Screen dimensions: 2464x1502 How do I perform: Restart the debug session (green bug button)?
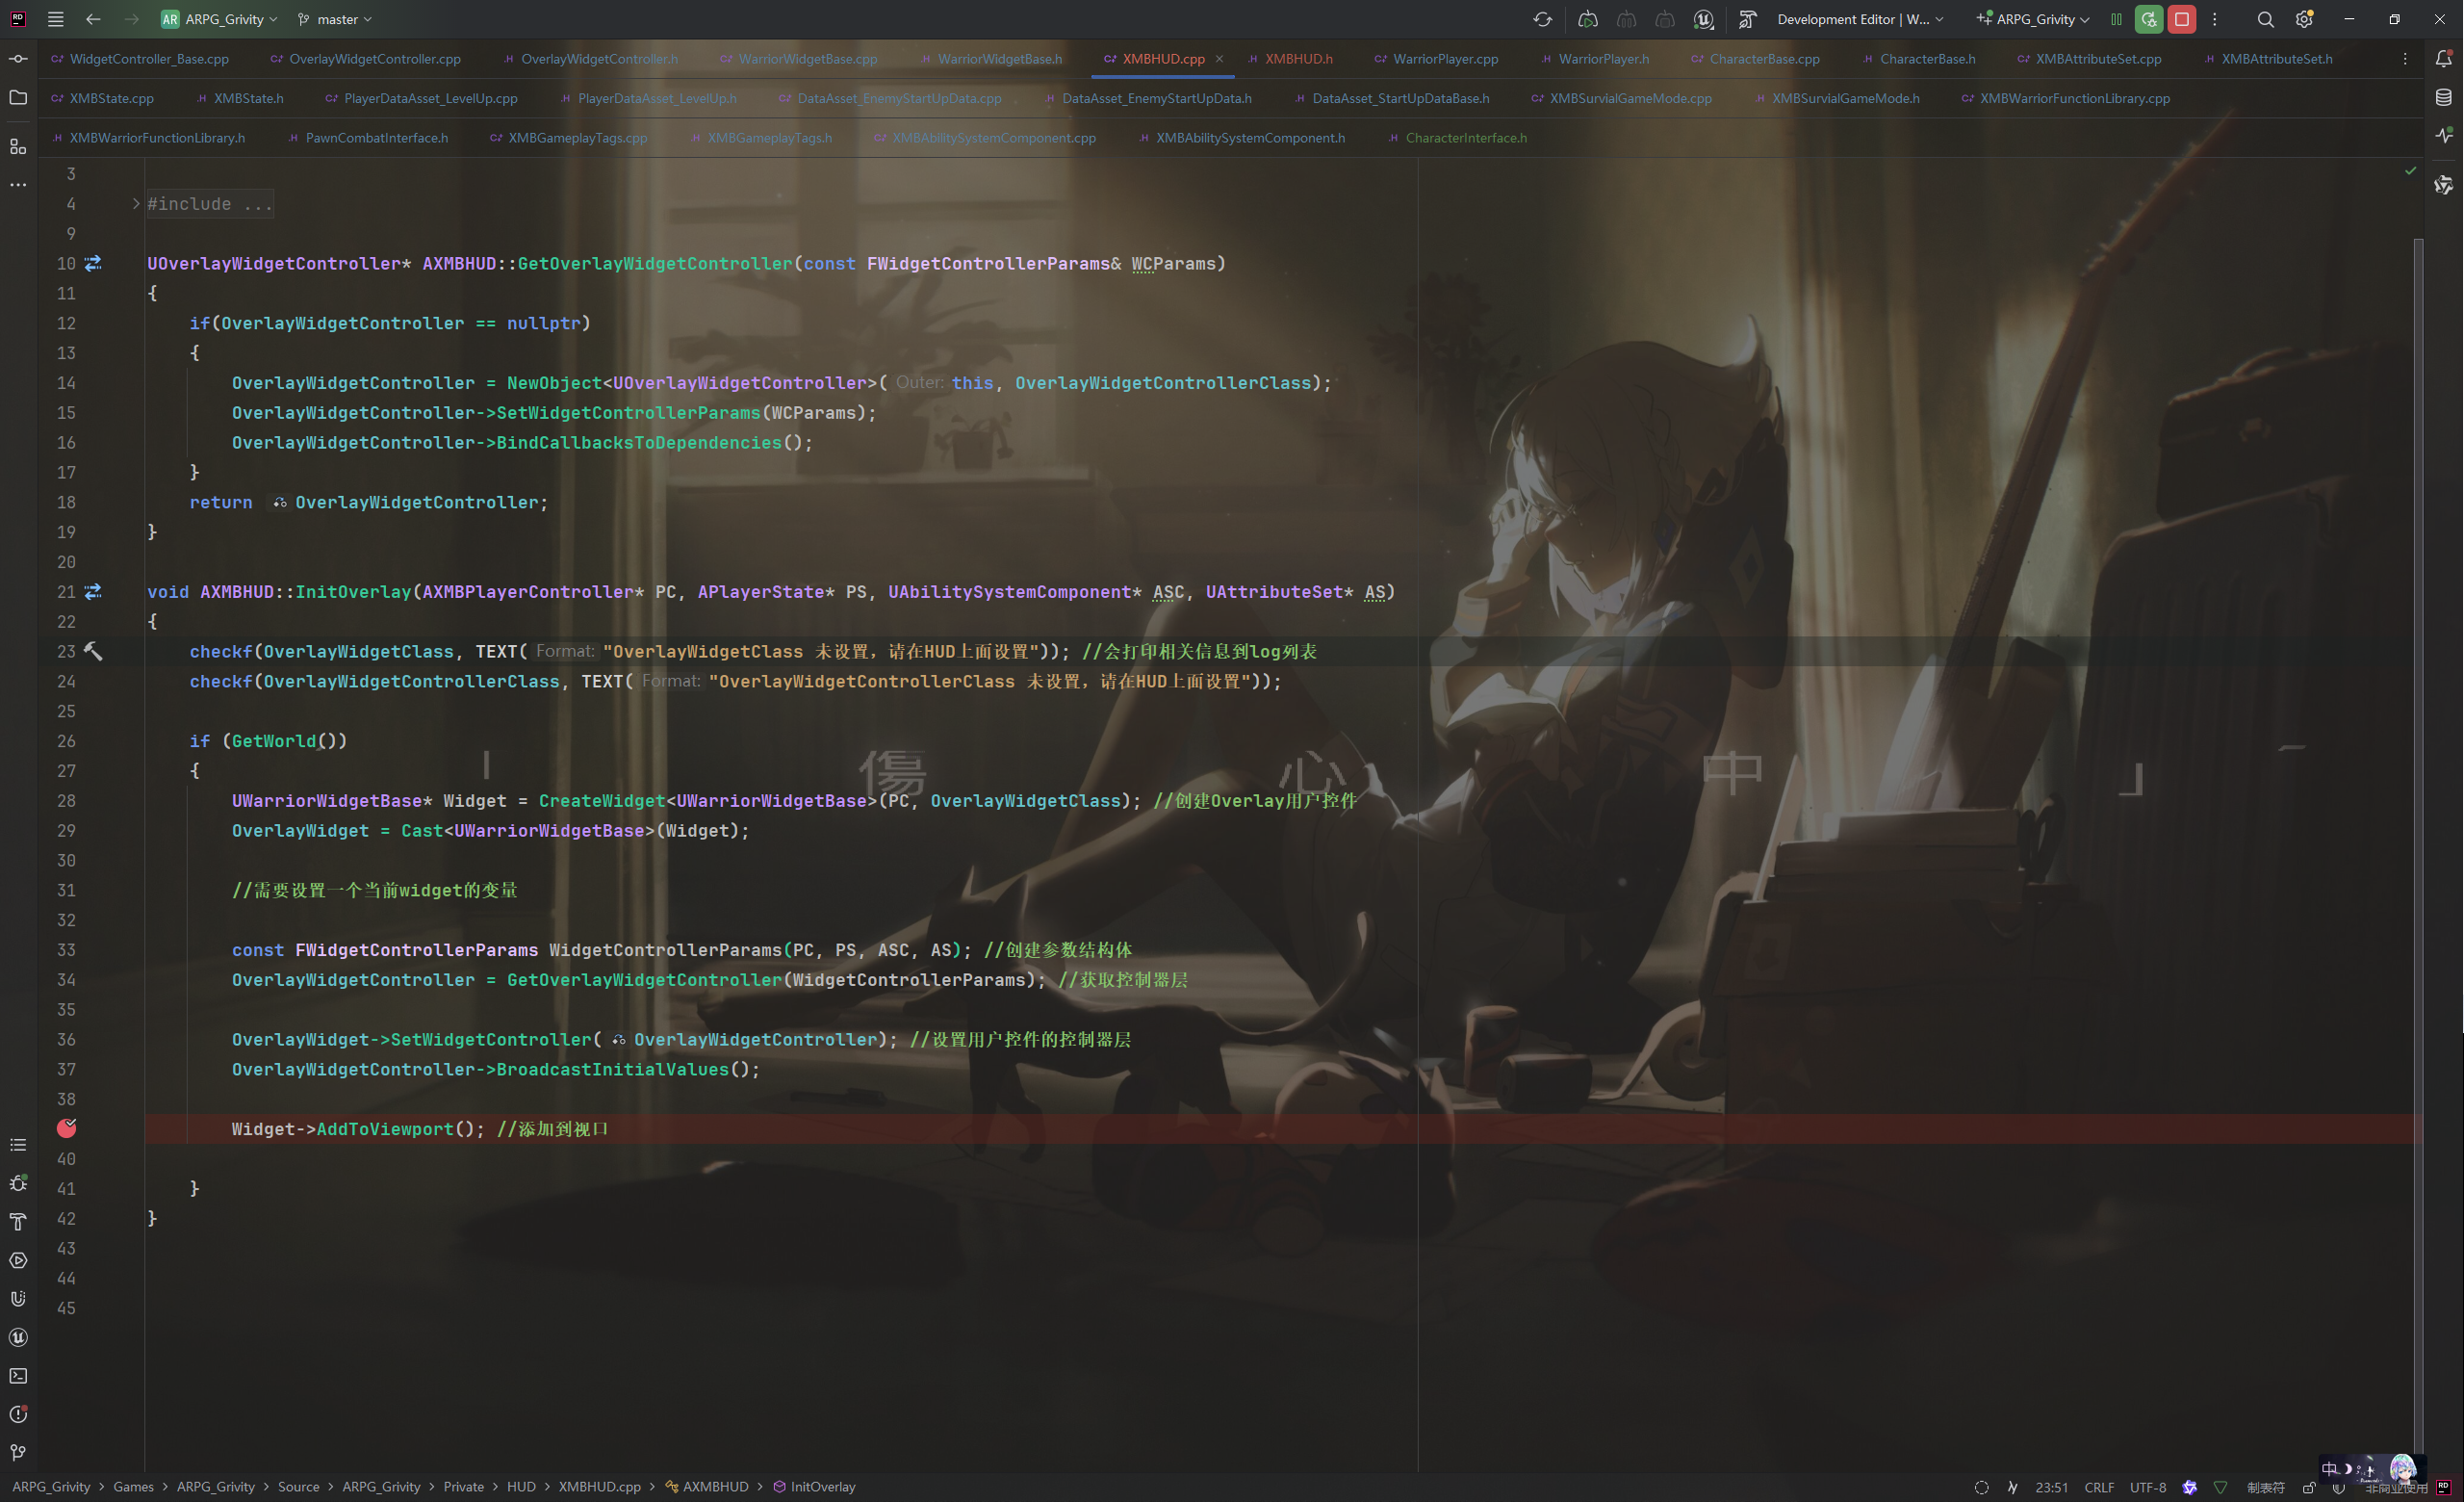pos(2149,19)
